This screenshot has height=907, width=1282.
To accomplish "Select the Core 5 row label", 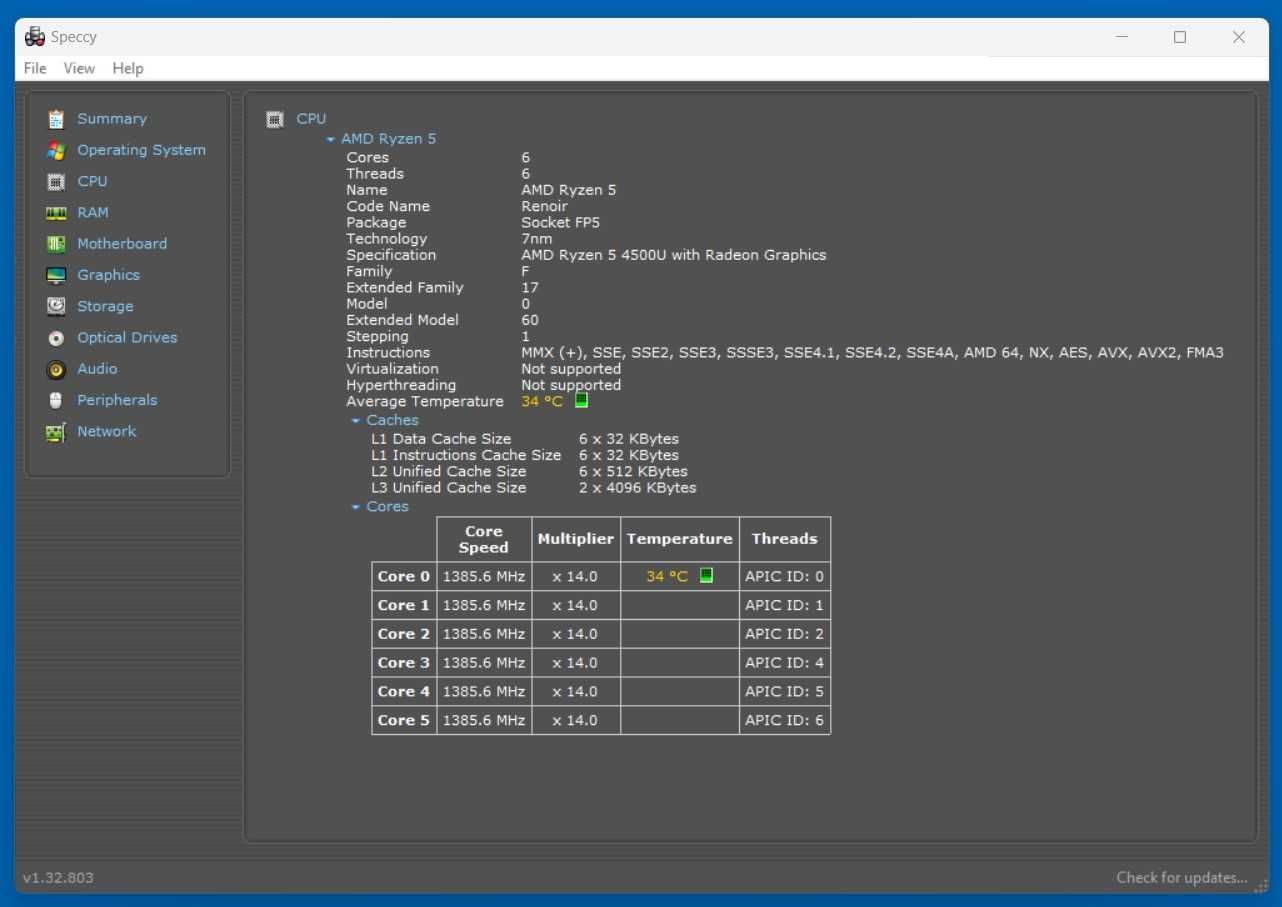I will [x=404, y=720].
